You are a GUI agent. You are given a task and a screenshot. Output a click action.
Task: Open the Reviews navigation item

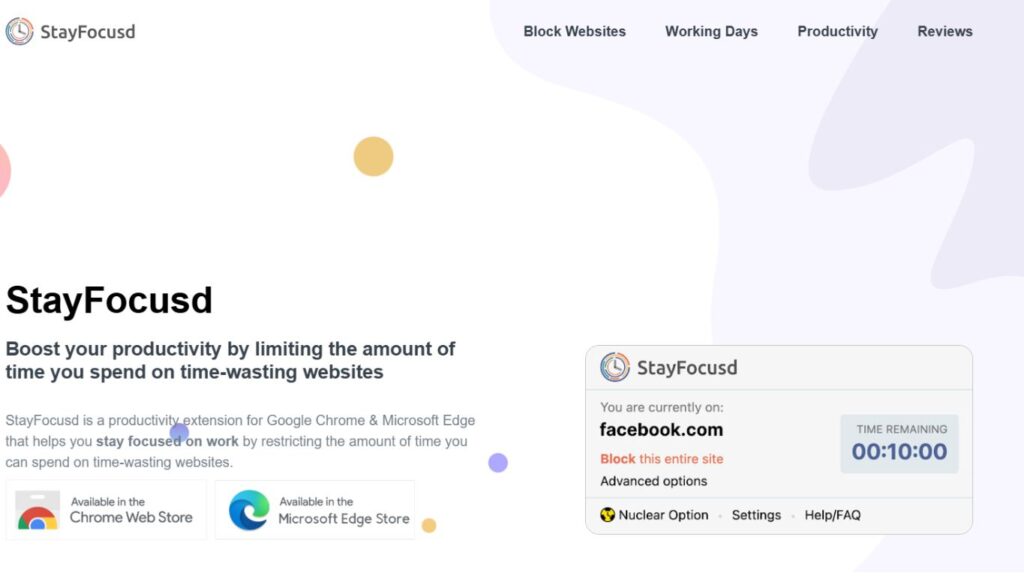point(944,31)
